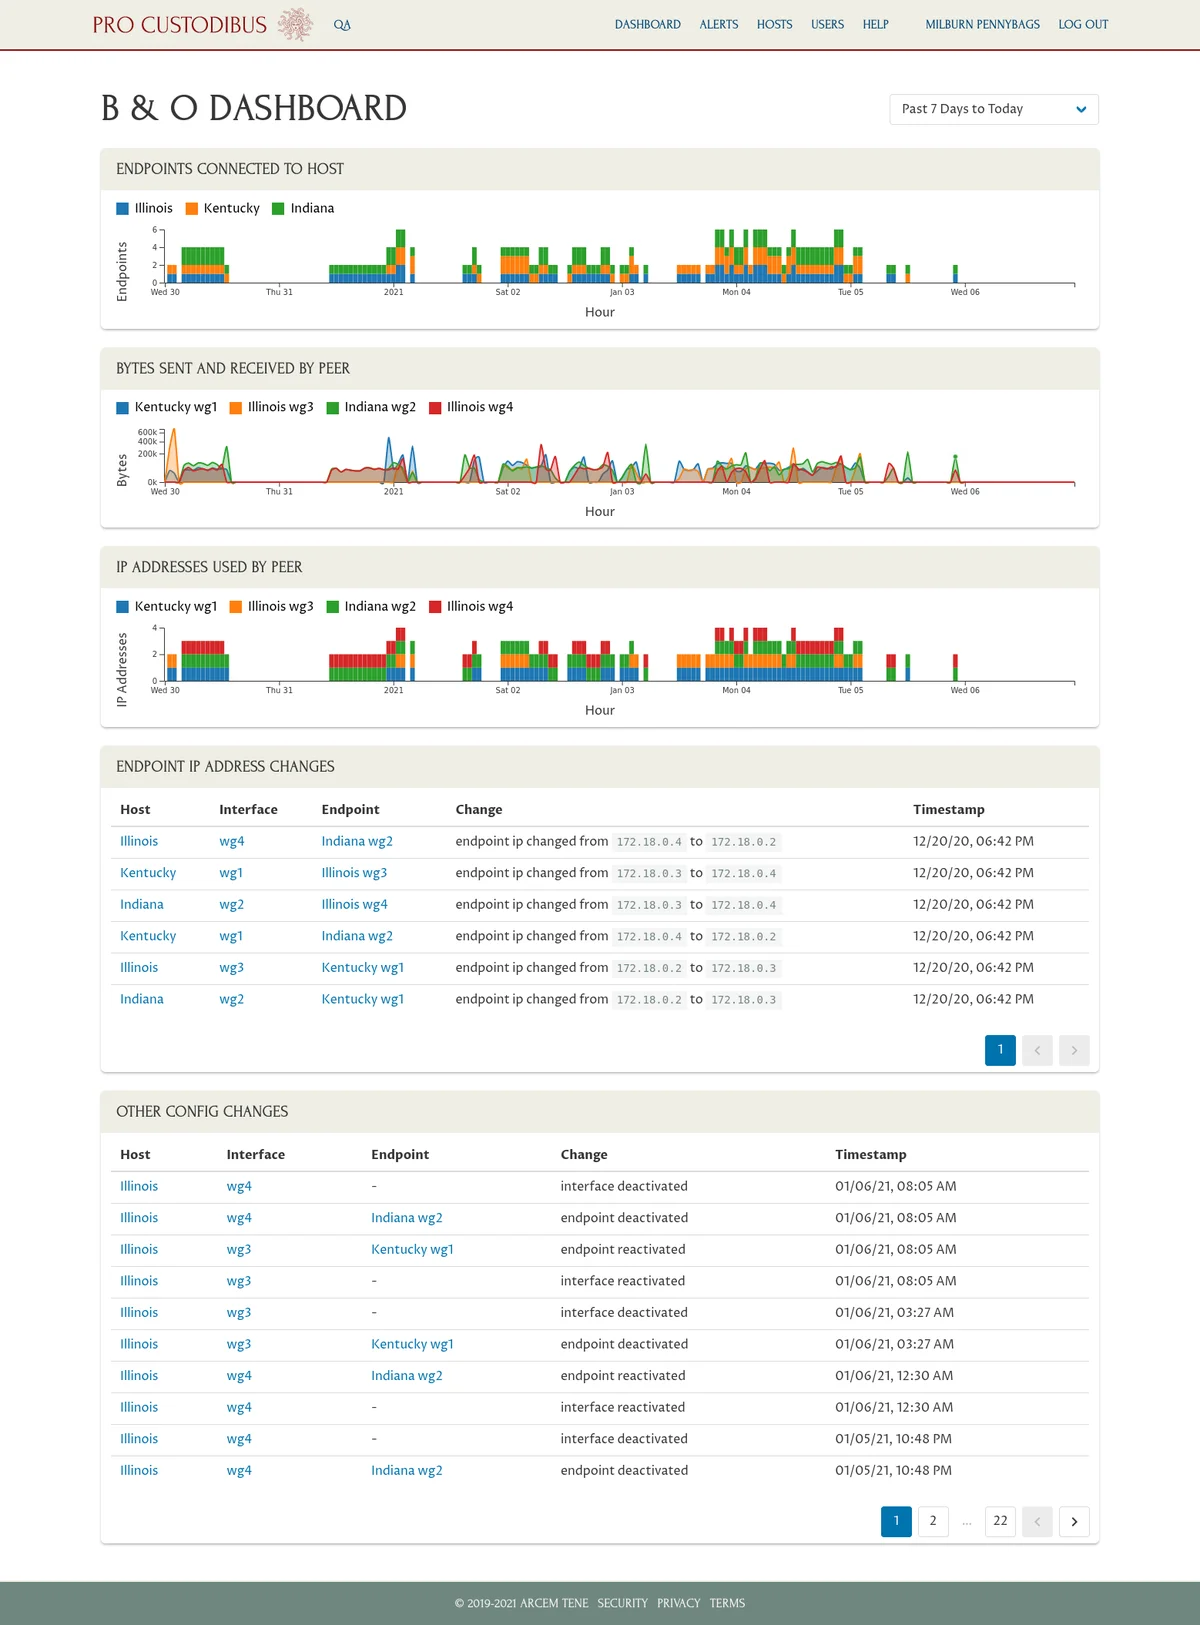1200x1625 pixels.
Task: Click the Pro Custodibus logo emblem
Action: tap(295, 24)
